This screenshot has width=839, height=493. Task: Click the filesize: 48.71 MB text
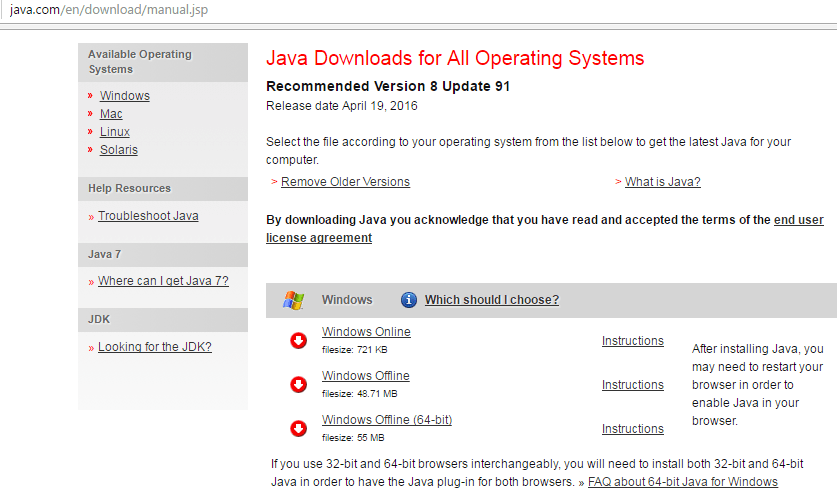point(360,393)
